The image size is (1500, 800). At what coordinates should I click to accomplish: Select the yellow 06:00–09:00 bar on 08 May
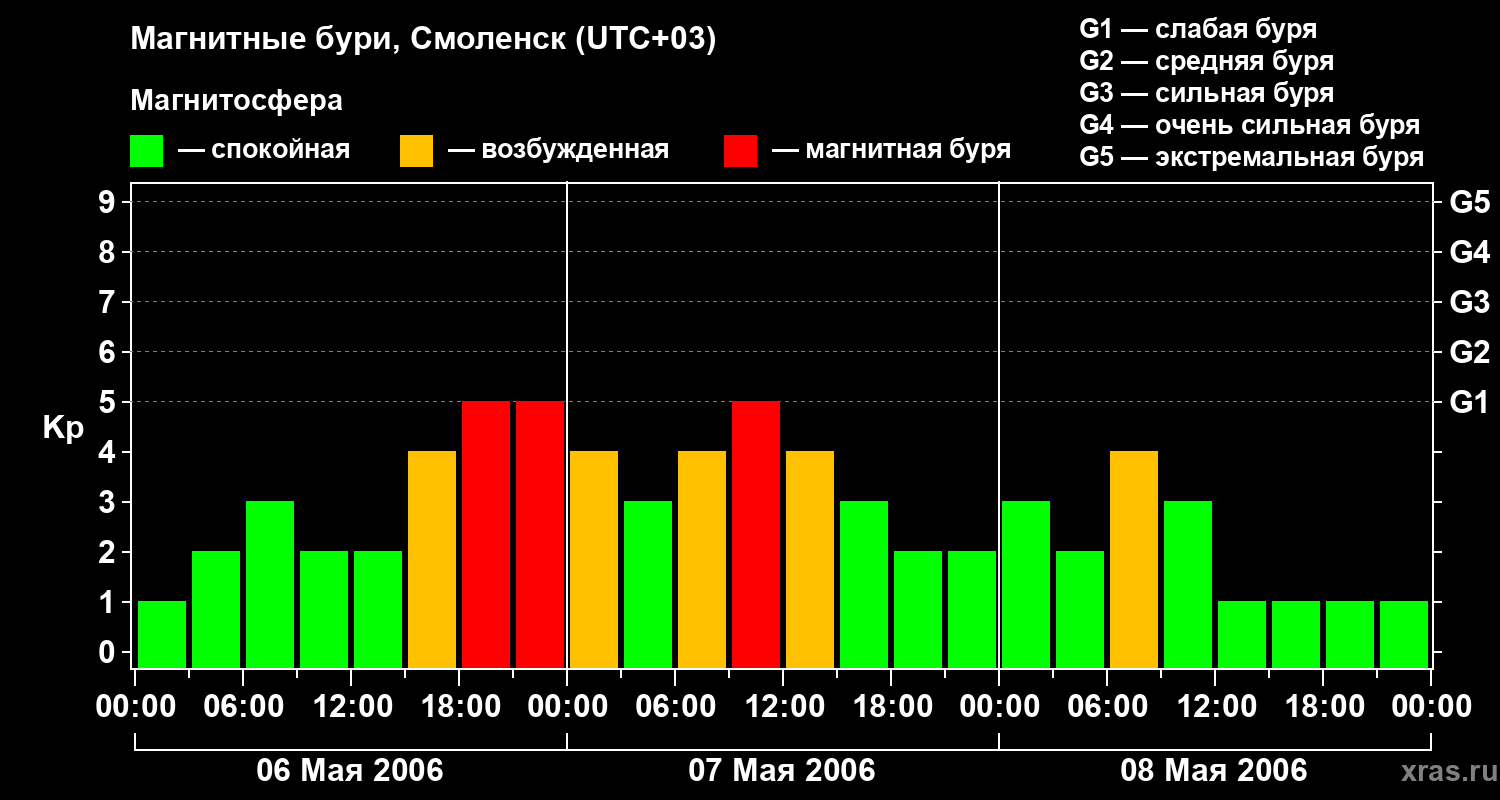[x=1134, y=559]
